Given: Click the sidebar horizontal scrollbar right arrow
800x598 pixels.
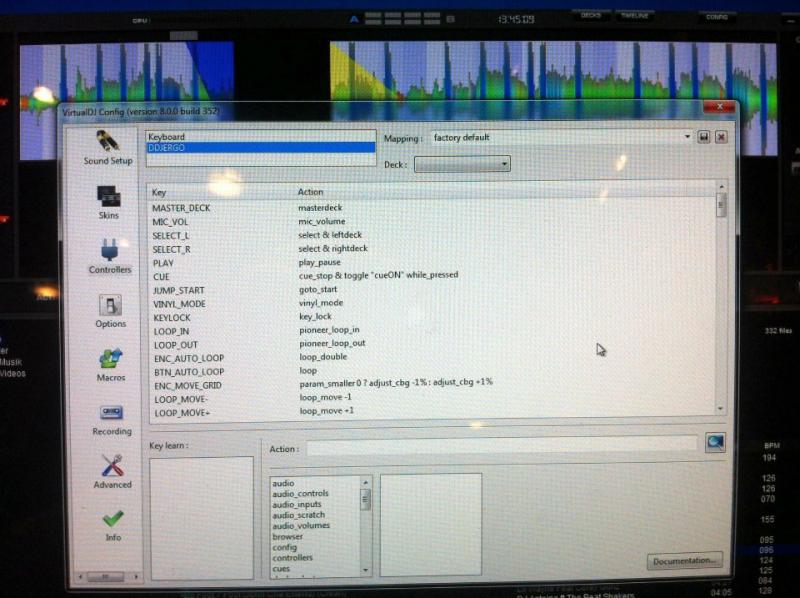Looking at the screenshot, I should coord(136,577).
